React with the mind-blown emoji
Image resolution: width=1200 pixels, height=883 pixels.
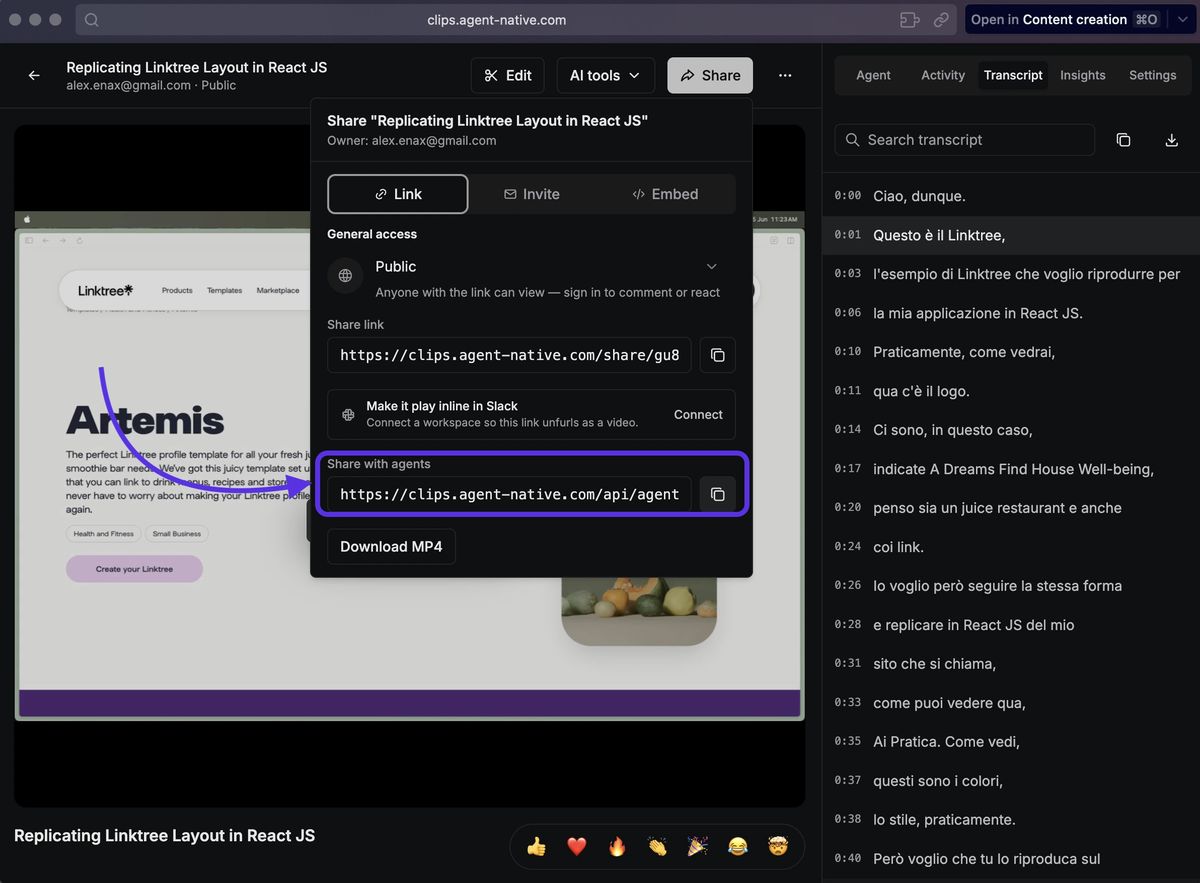point(777,847)
